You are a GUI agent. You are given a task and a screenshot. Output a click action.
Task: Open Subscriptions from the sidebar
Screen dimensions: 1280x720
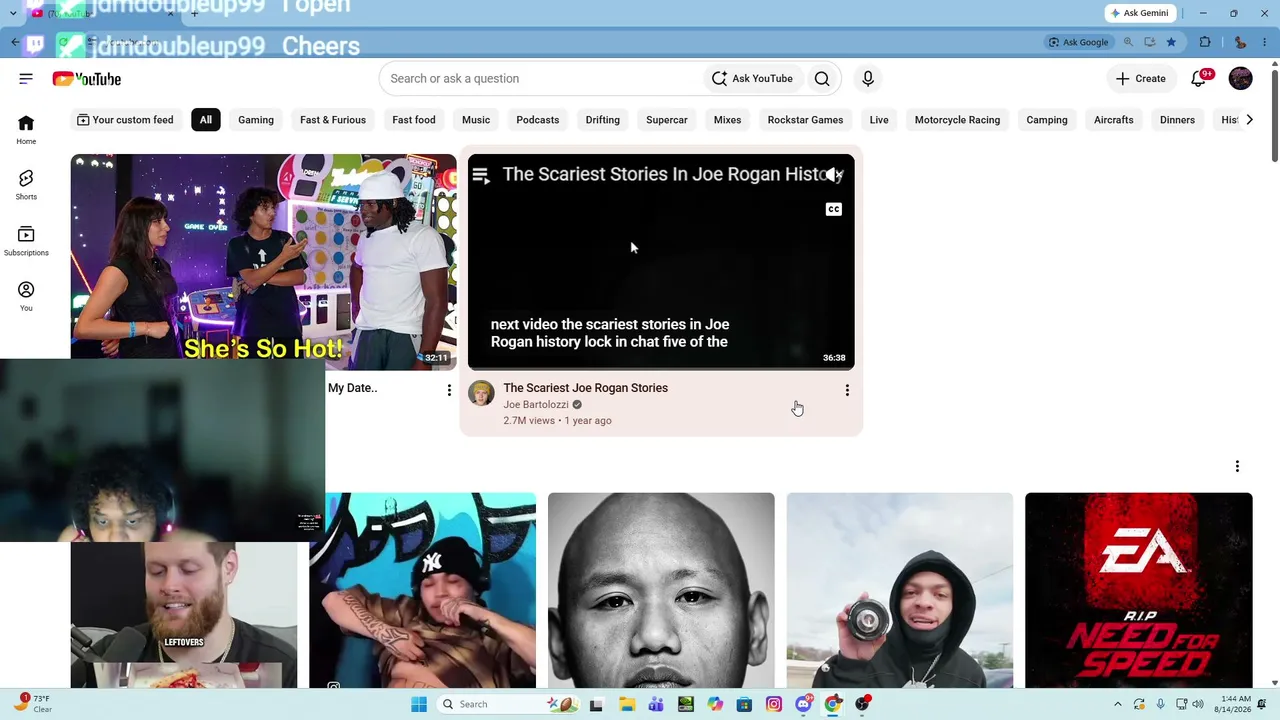tap(26, 240)
